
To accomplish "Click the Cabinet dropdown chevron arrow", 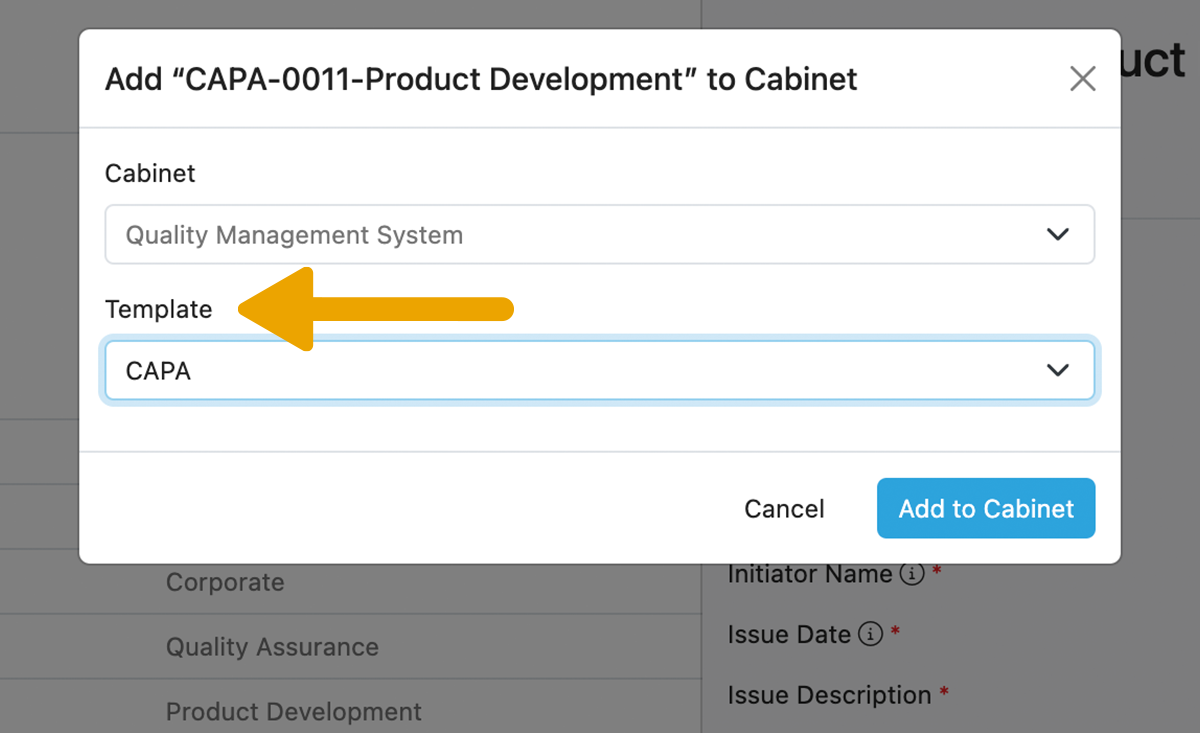I will 1057,235.
